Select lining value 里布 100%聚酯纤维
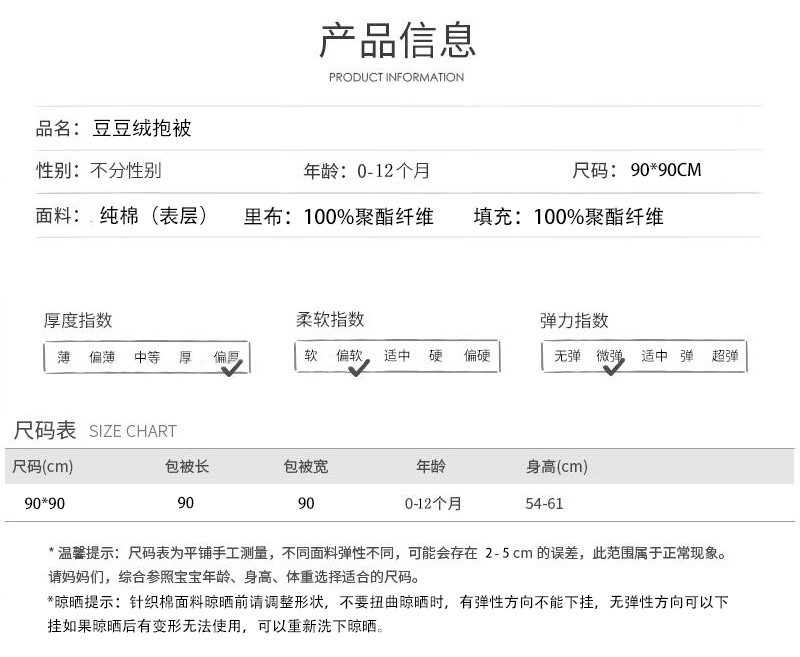The image size is (800, 657). pyautogui.click(x=338, y=216)
